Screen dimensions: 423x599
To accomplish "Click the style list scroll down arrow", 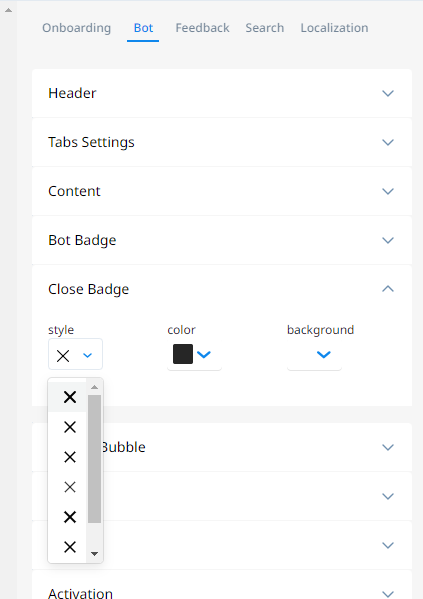I will click(x=94, y=554).
